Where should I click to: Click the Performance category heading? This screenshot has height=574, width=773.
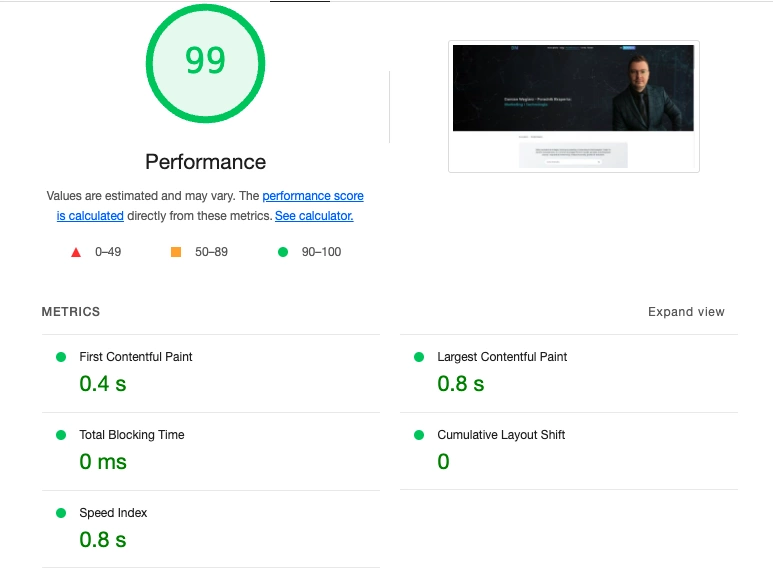tap(205, 162)
